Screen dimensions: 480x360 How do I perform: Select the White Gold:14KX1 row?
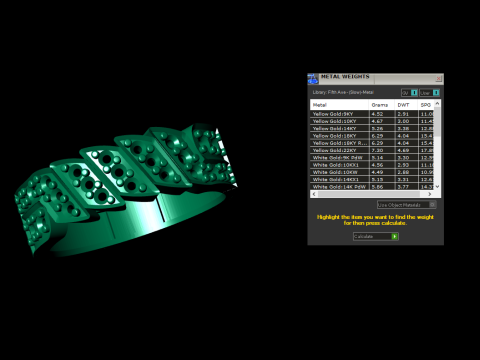point(372,179)
